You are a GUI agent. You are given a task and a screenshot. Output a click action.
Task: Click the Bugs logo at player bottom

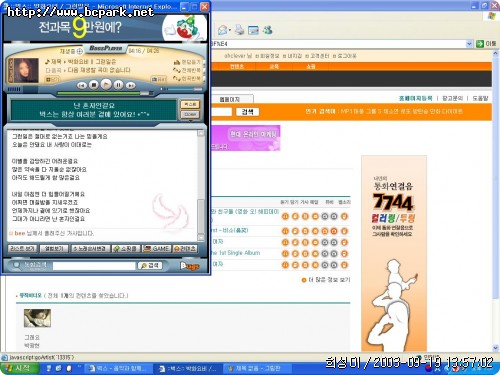click(189, 266)
